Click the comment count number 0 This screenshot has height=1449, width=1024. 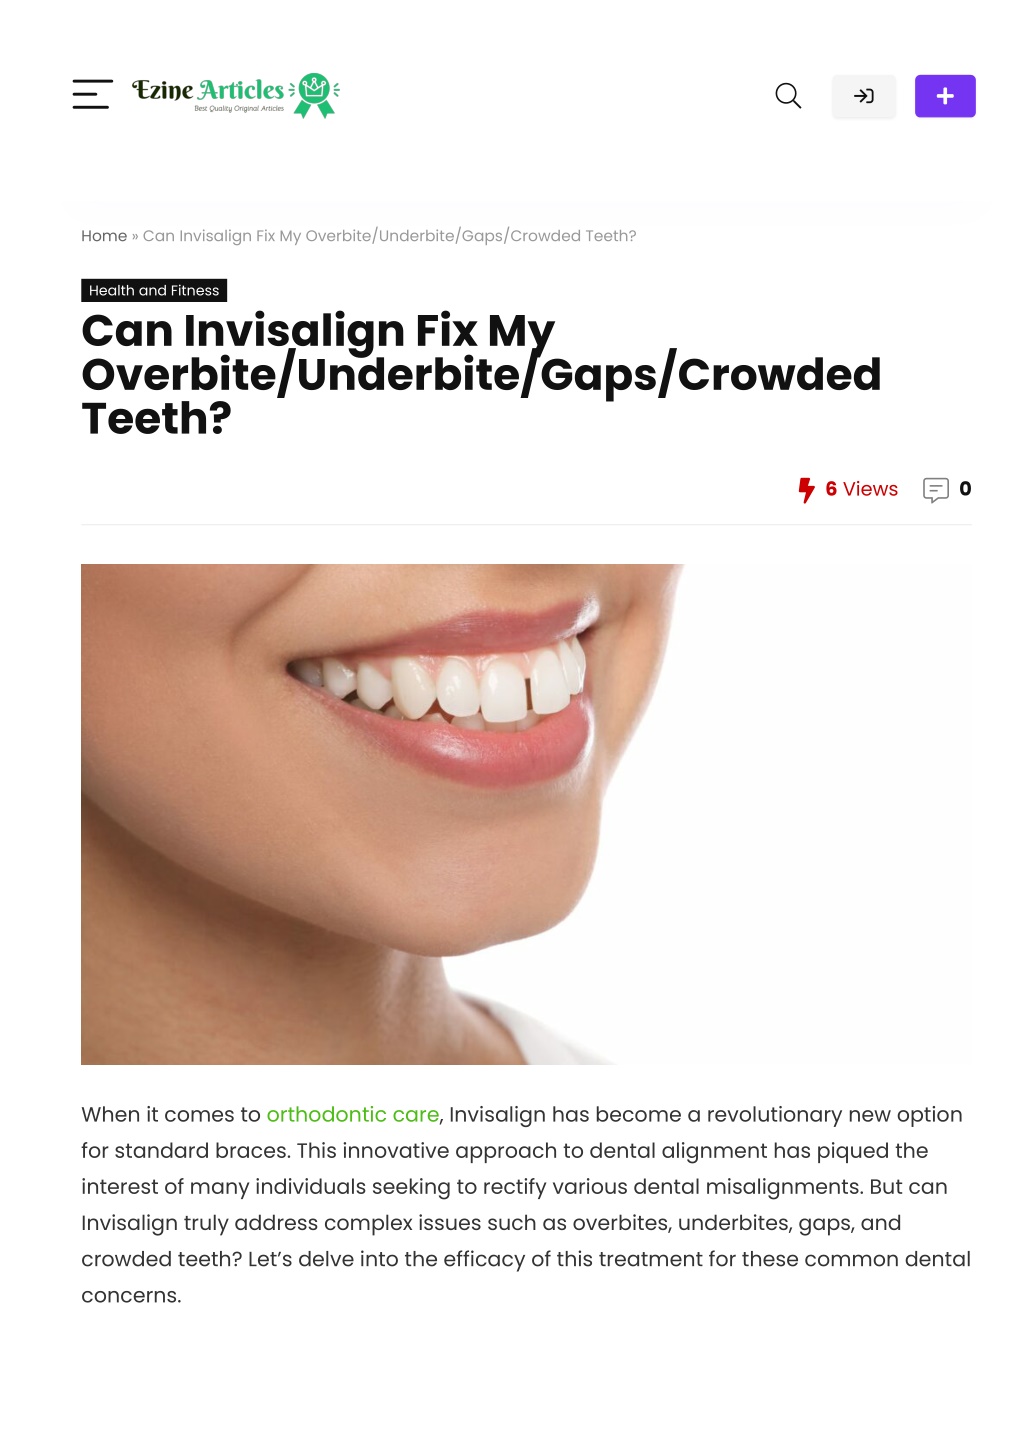point(965,488)
